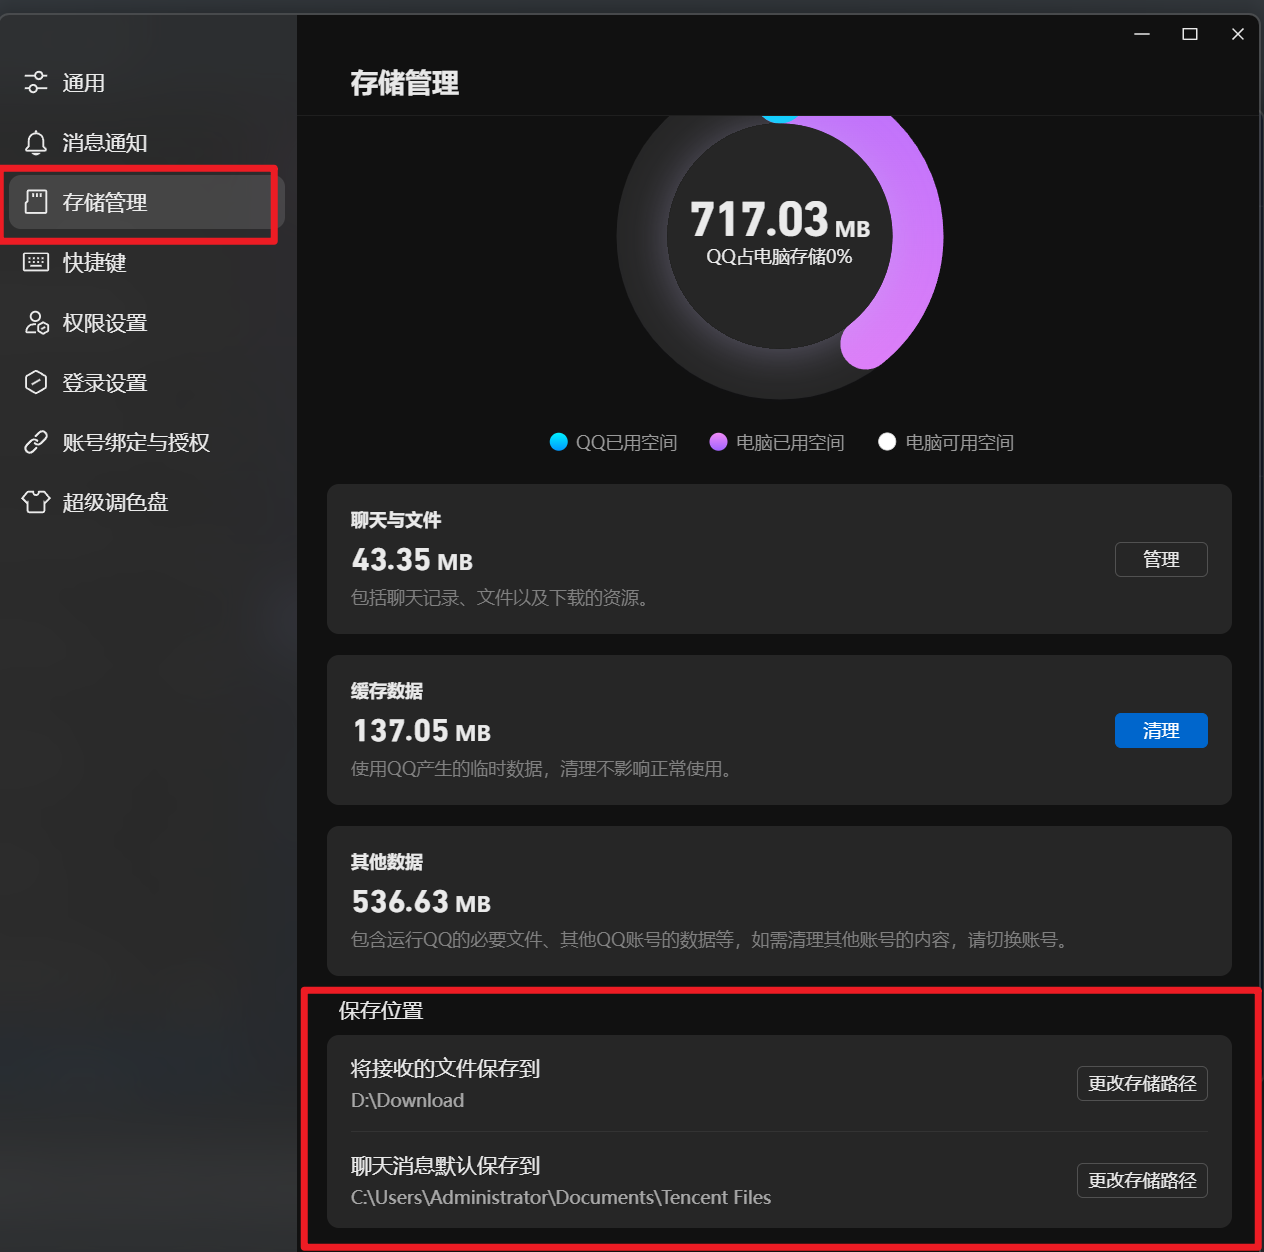Click the keyboard icon beside 快捷键
This screenshot has height=1252, width=1264.
36,262
